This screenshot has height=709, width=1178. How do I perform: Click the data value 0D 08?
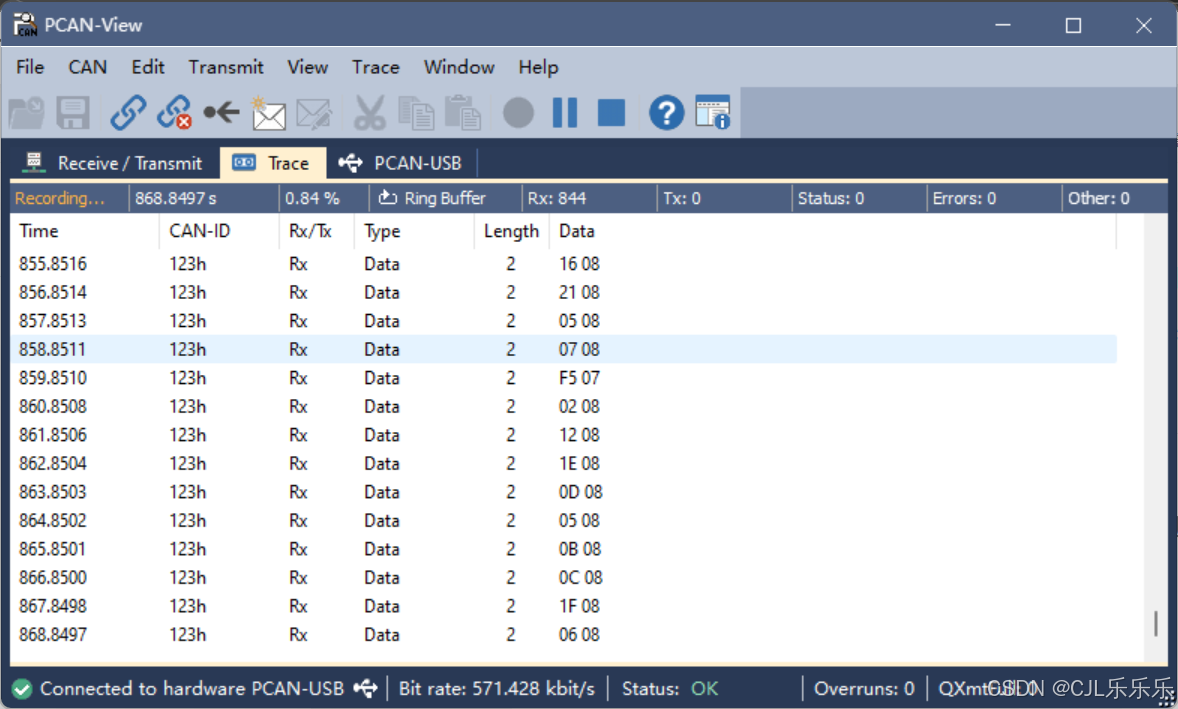[581, 492]
